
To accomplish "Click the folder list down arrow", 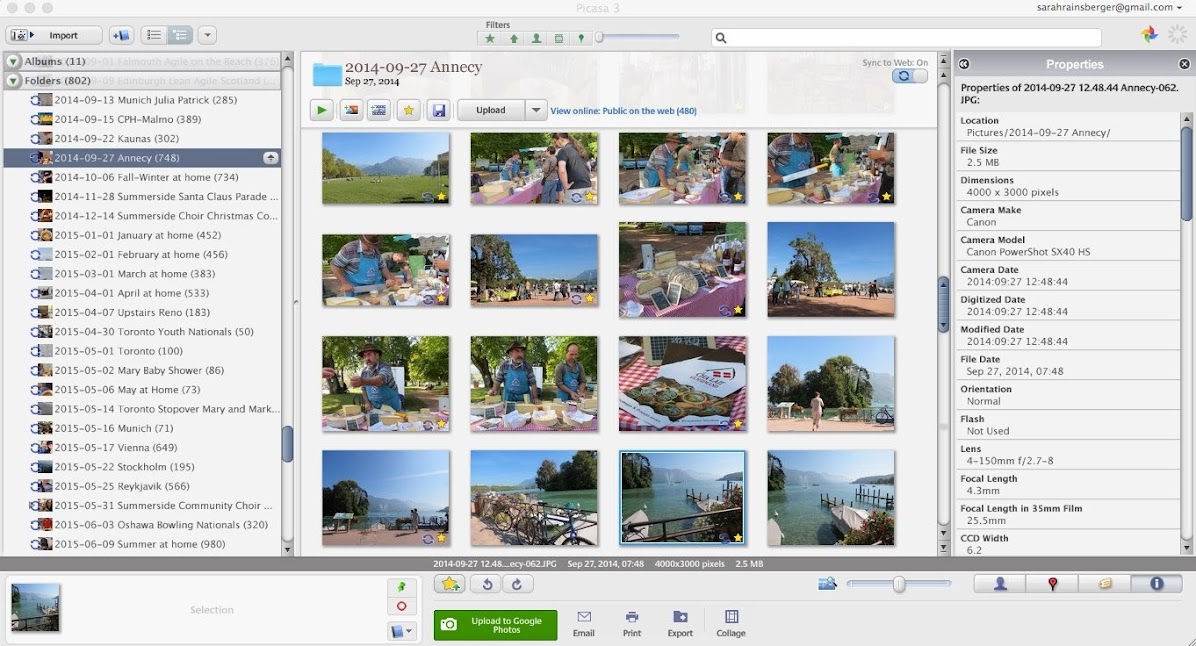I will 288,549.
